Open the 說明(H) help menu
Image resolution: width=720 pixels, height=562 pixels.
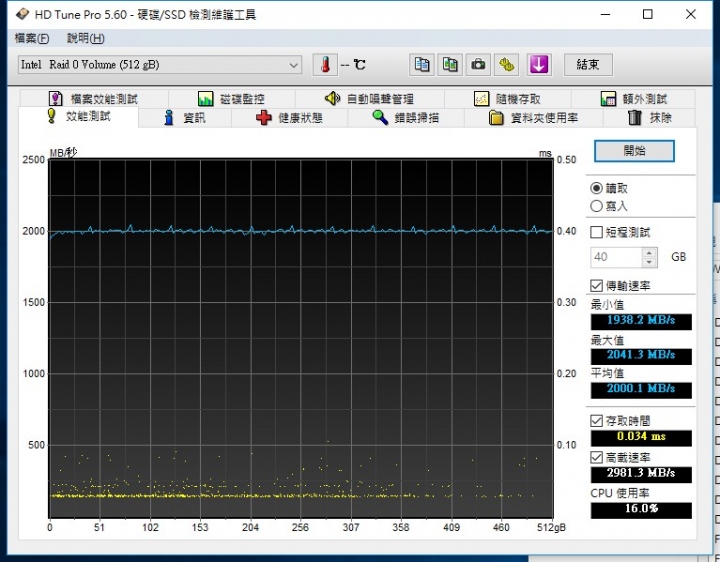(86, 38)
